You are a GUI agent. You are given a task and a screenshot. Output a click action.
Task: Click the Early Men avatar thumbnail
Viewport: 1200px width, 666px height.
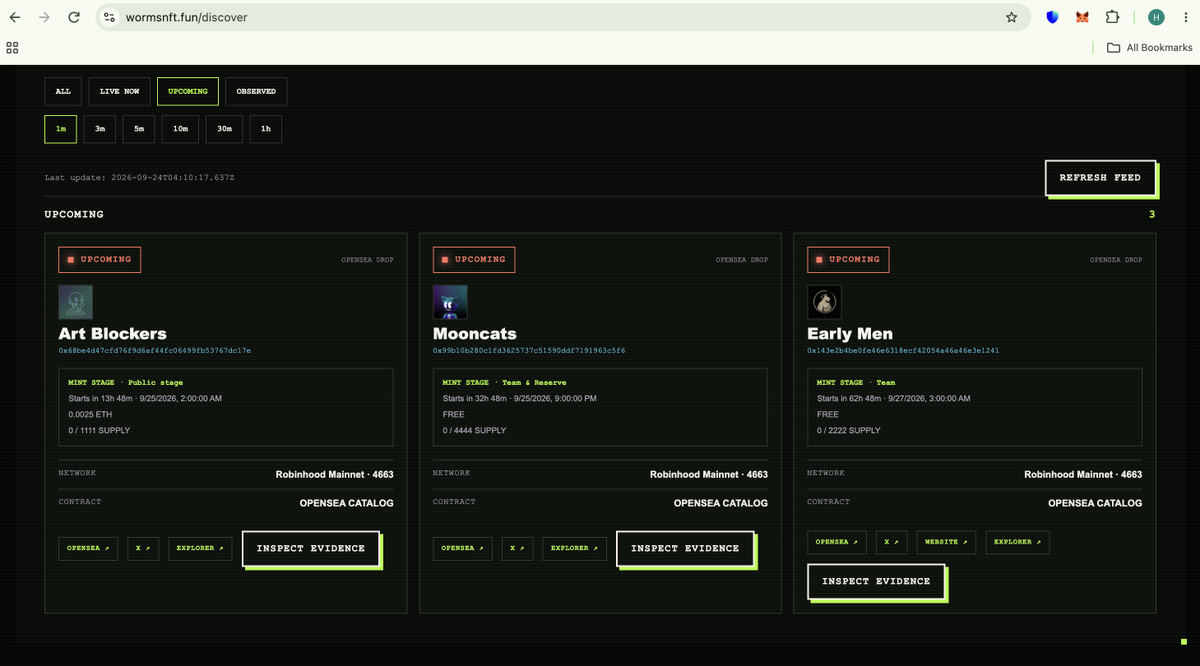(x=824, y=302)
